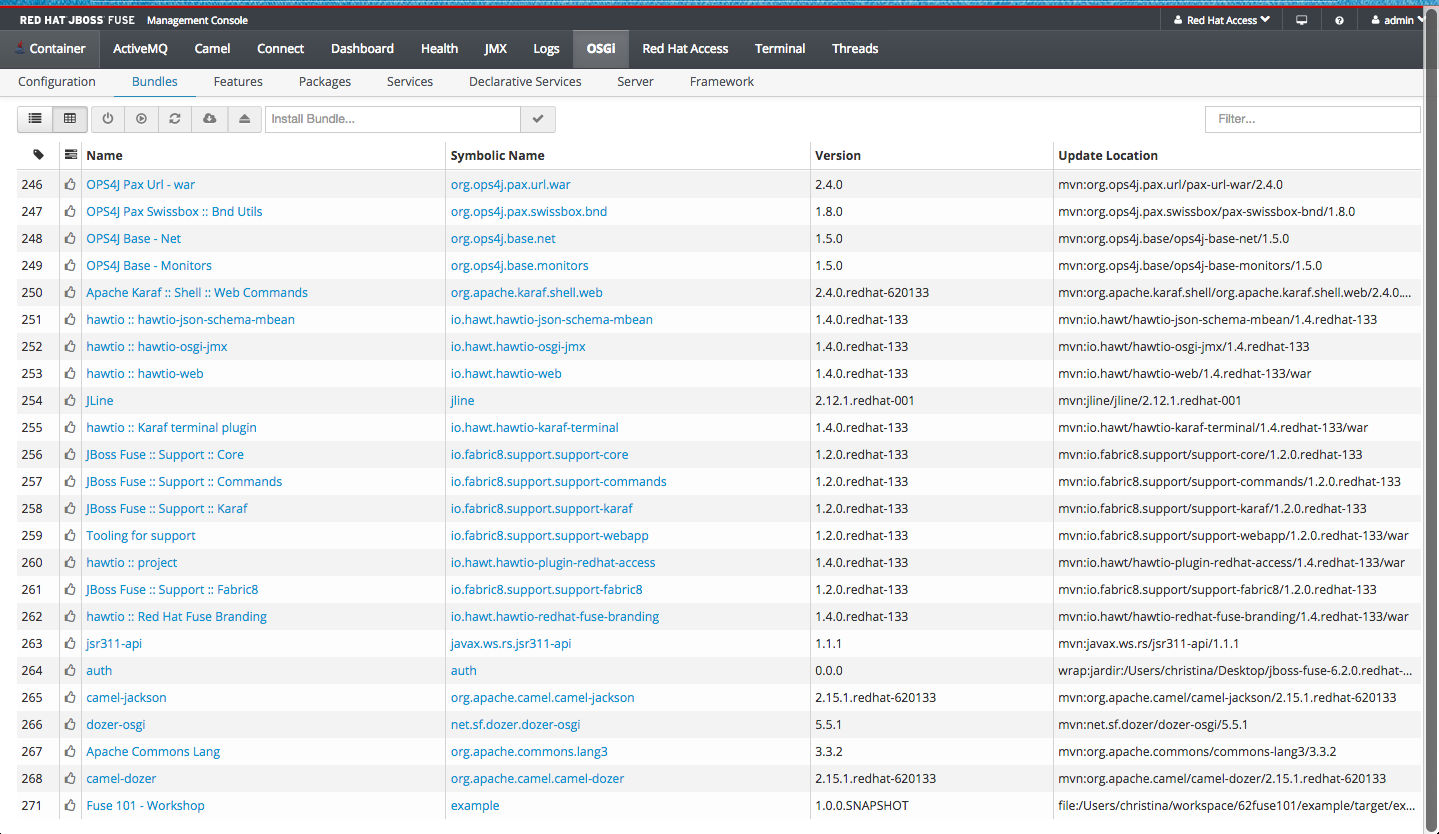This screenshot has height=834, width=1439.
Task: Click the update bundle cloud-download icon
Action: pos(209,119)
